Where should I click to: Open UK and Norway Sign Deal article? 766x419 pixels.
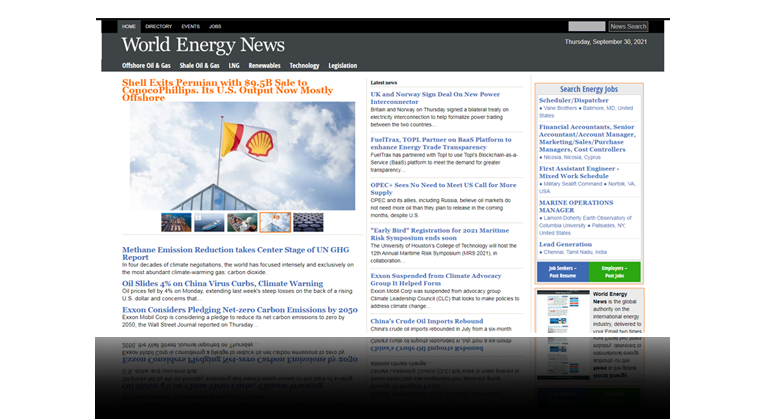click(x=435, y=98)
